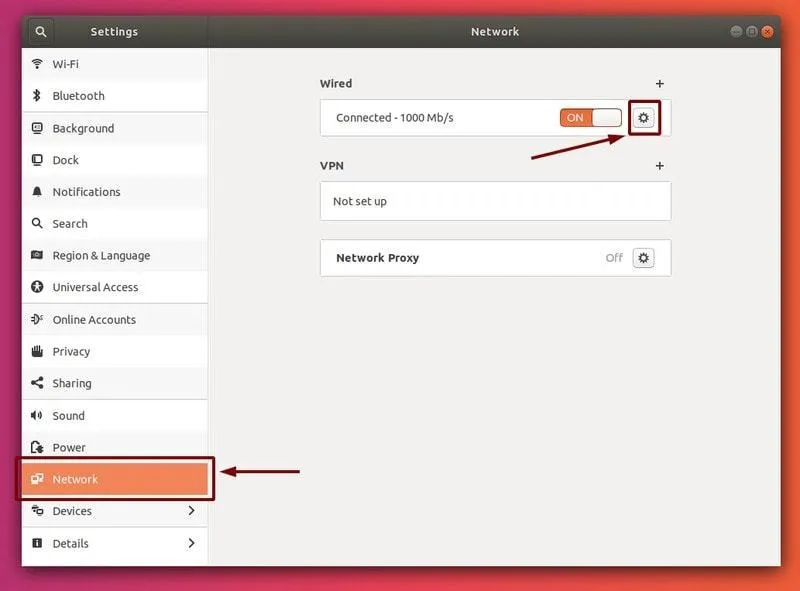Open wired connection settings gear

(643, 117)
